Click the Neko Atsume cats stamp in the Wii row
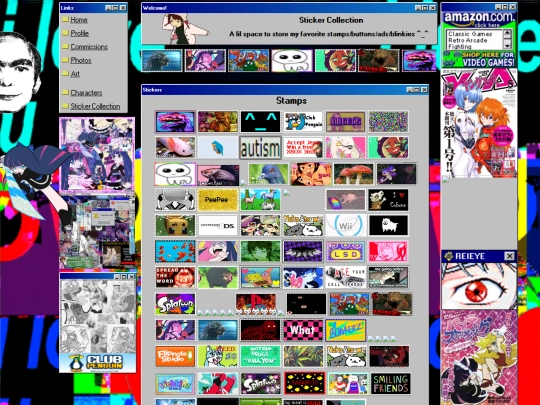 pos(303,226)
